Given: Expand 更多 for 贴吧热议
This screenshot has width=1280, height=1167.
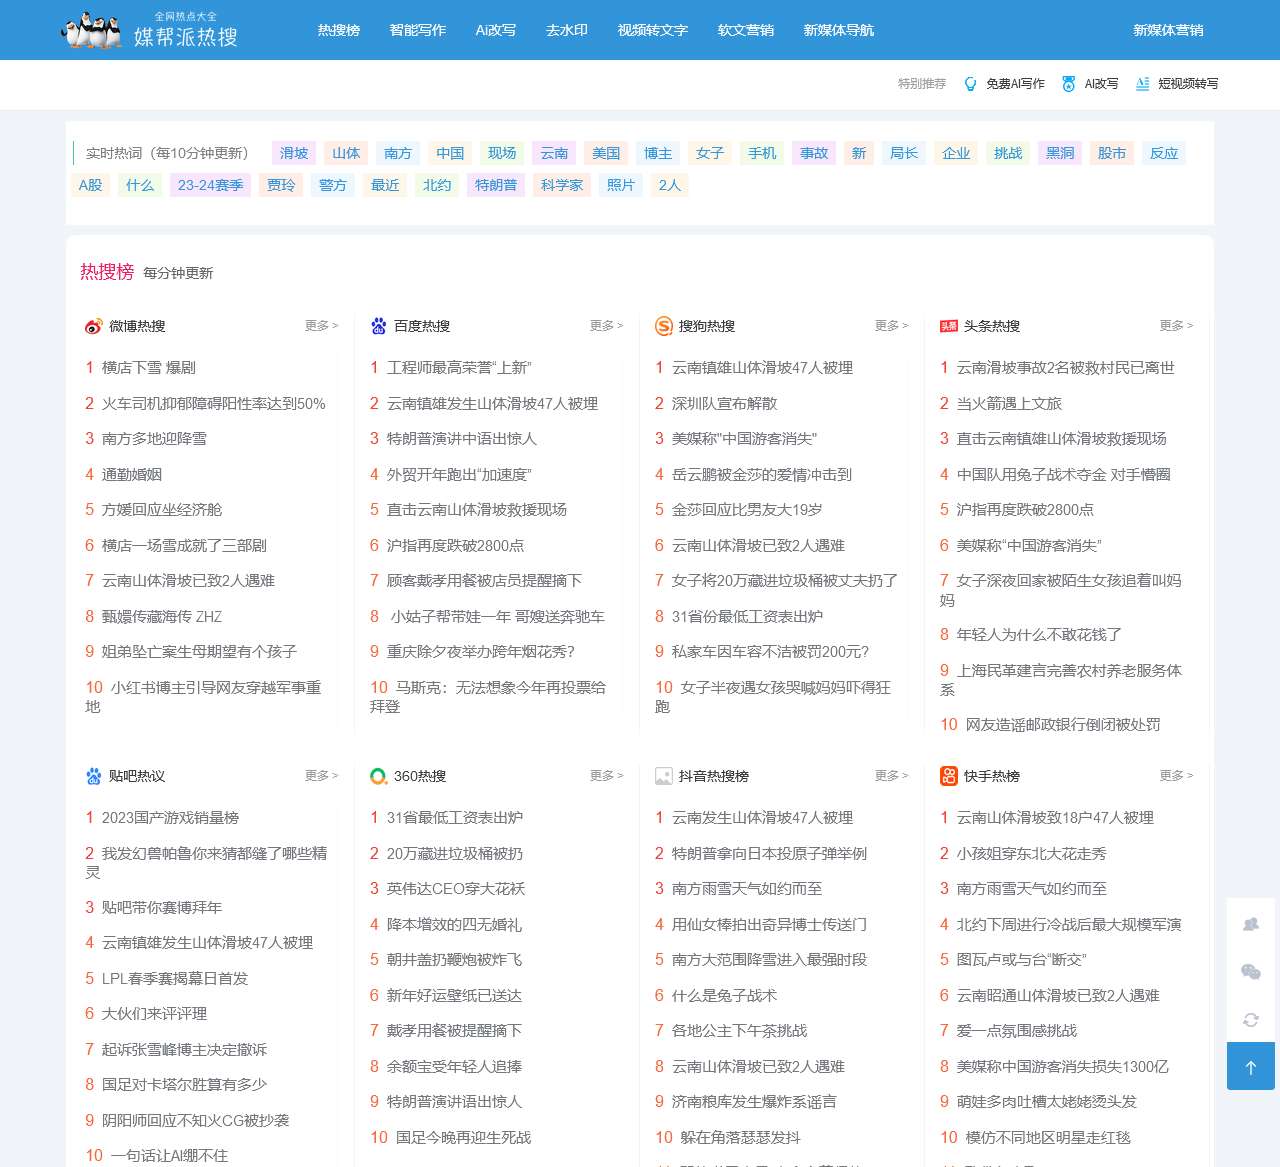Looking at the screenshot, I should tap(321, 776).
